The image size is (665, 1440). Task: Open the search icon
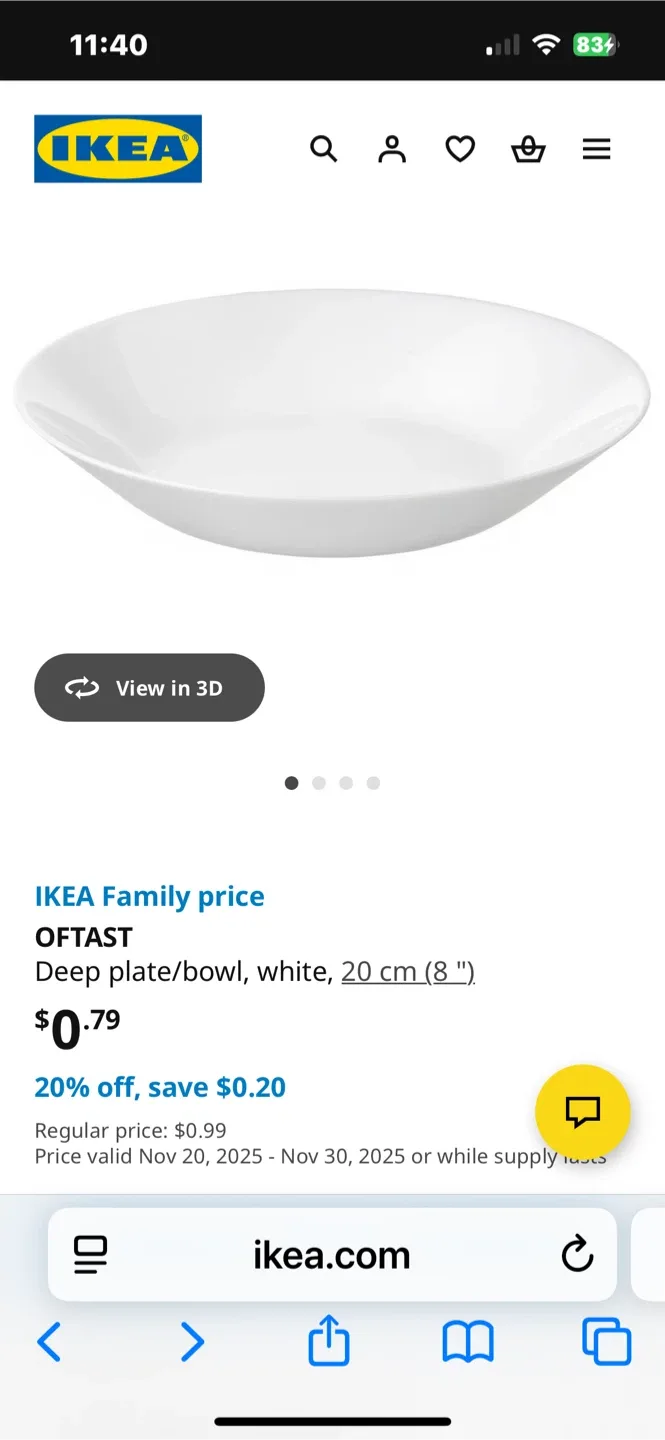(324, 148)
